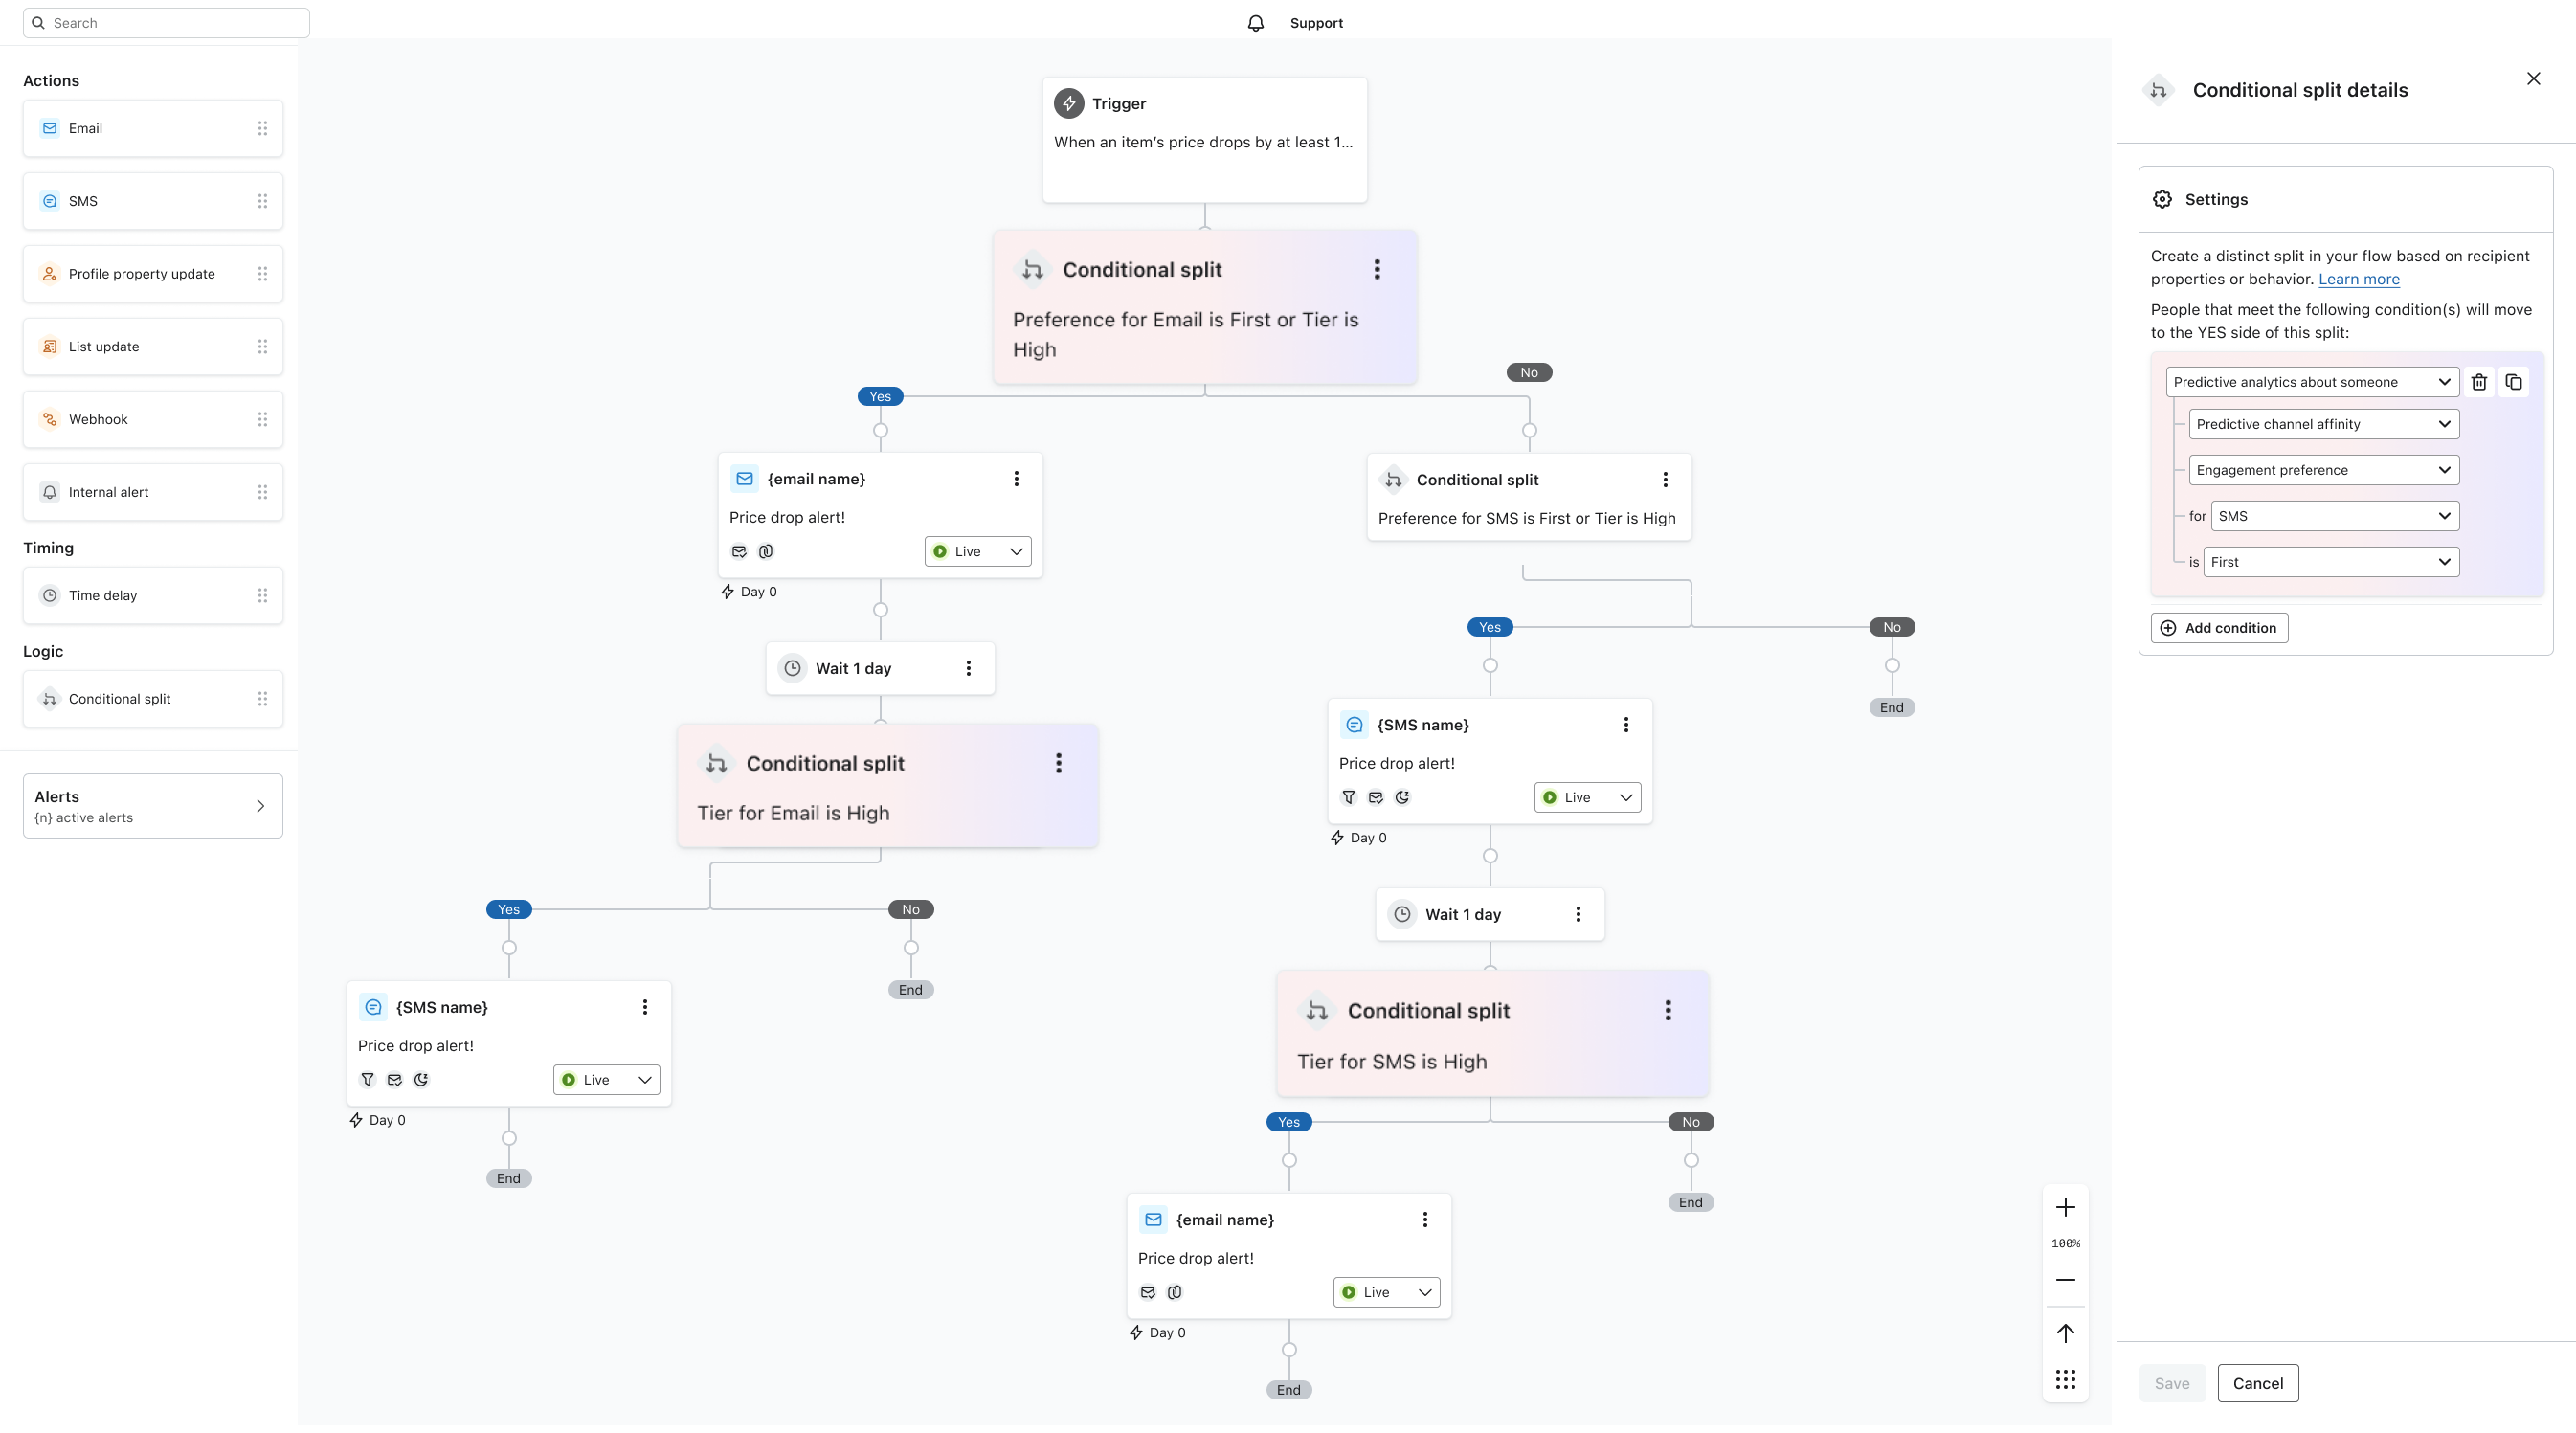The width and height of the screenshot is (2576, 1433).
Task: Click the notification bell icon
Action: point(1255,23)
